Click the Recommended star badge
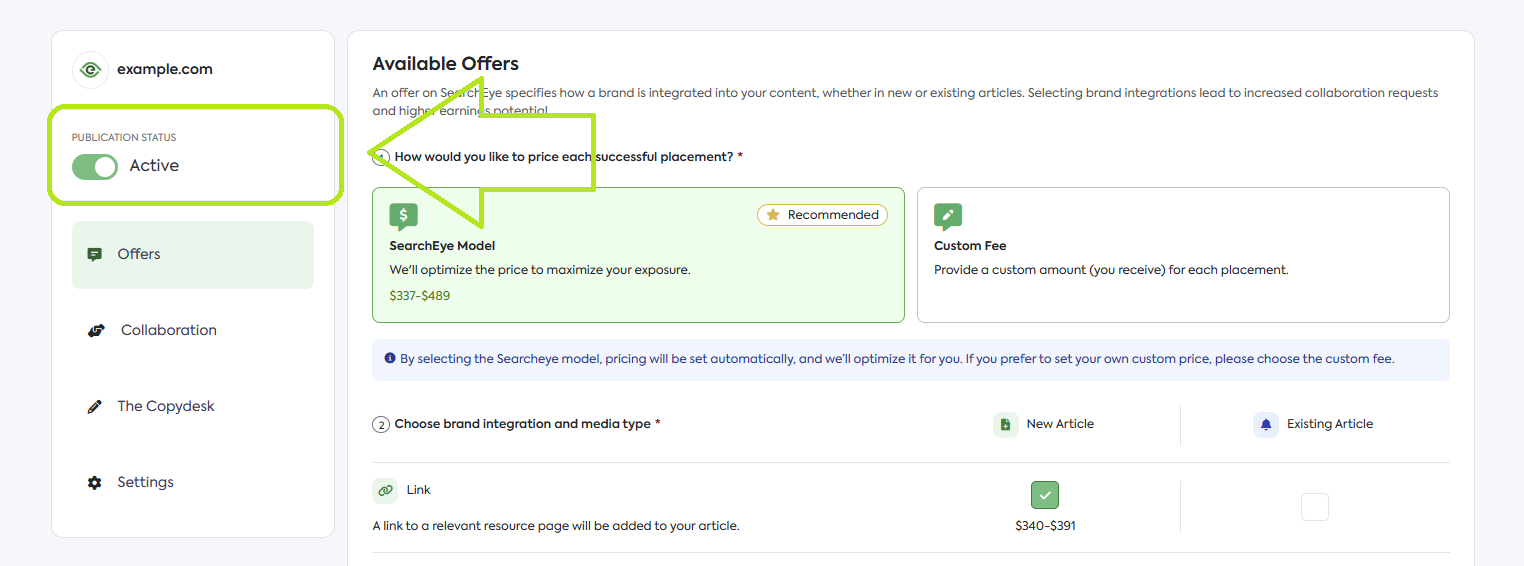This screenshot has height=566, width=1524. click(x=822, y=215)
